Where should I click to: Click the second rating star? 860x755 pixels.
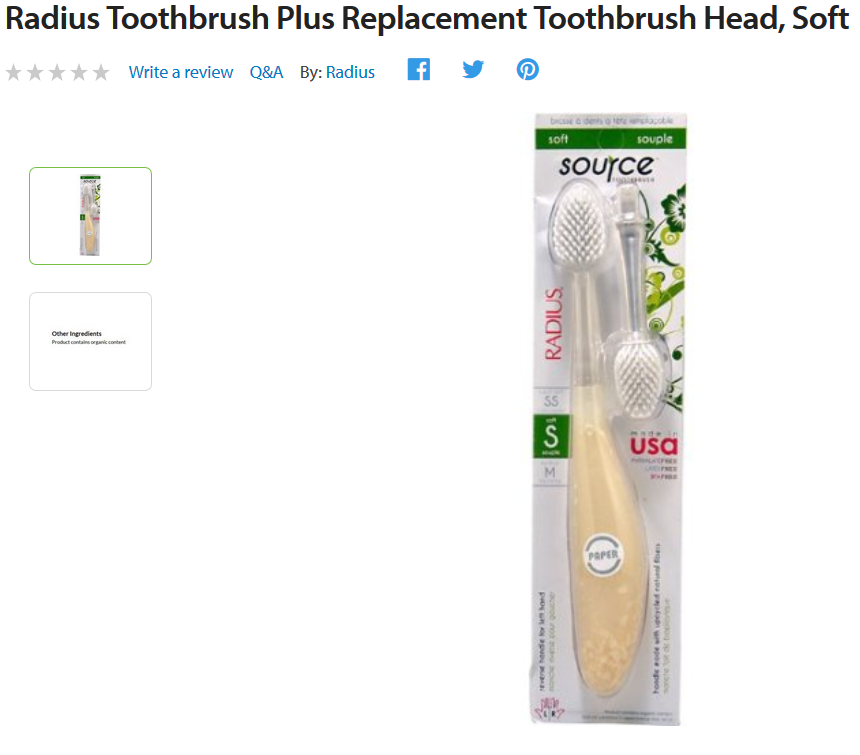tap(35, 72)
